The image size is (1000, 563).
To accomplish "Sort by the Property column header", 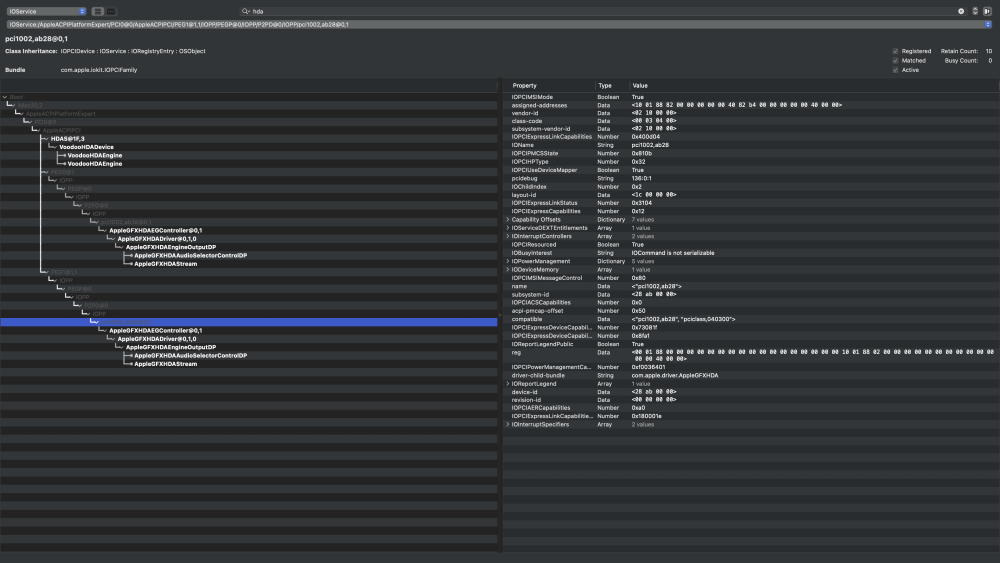I will [x=549, y=85].
